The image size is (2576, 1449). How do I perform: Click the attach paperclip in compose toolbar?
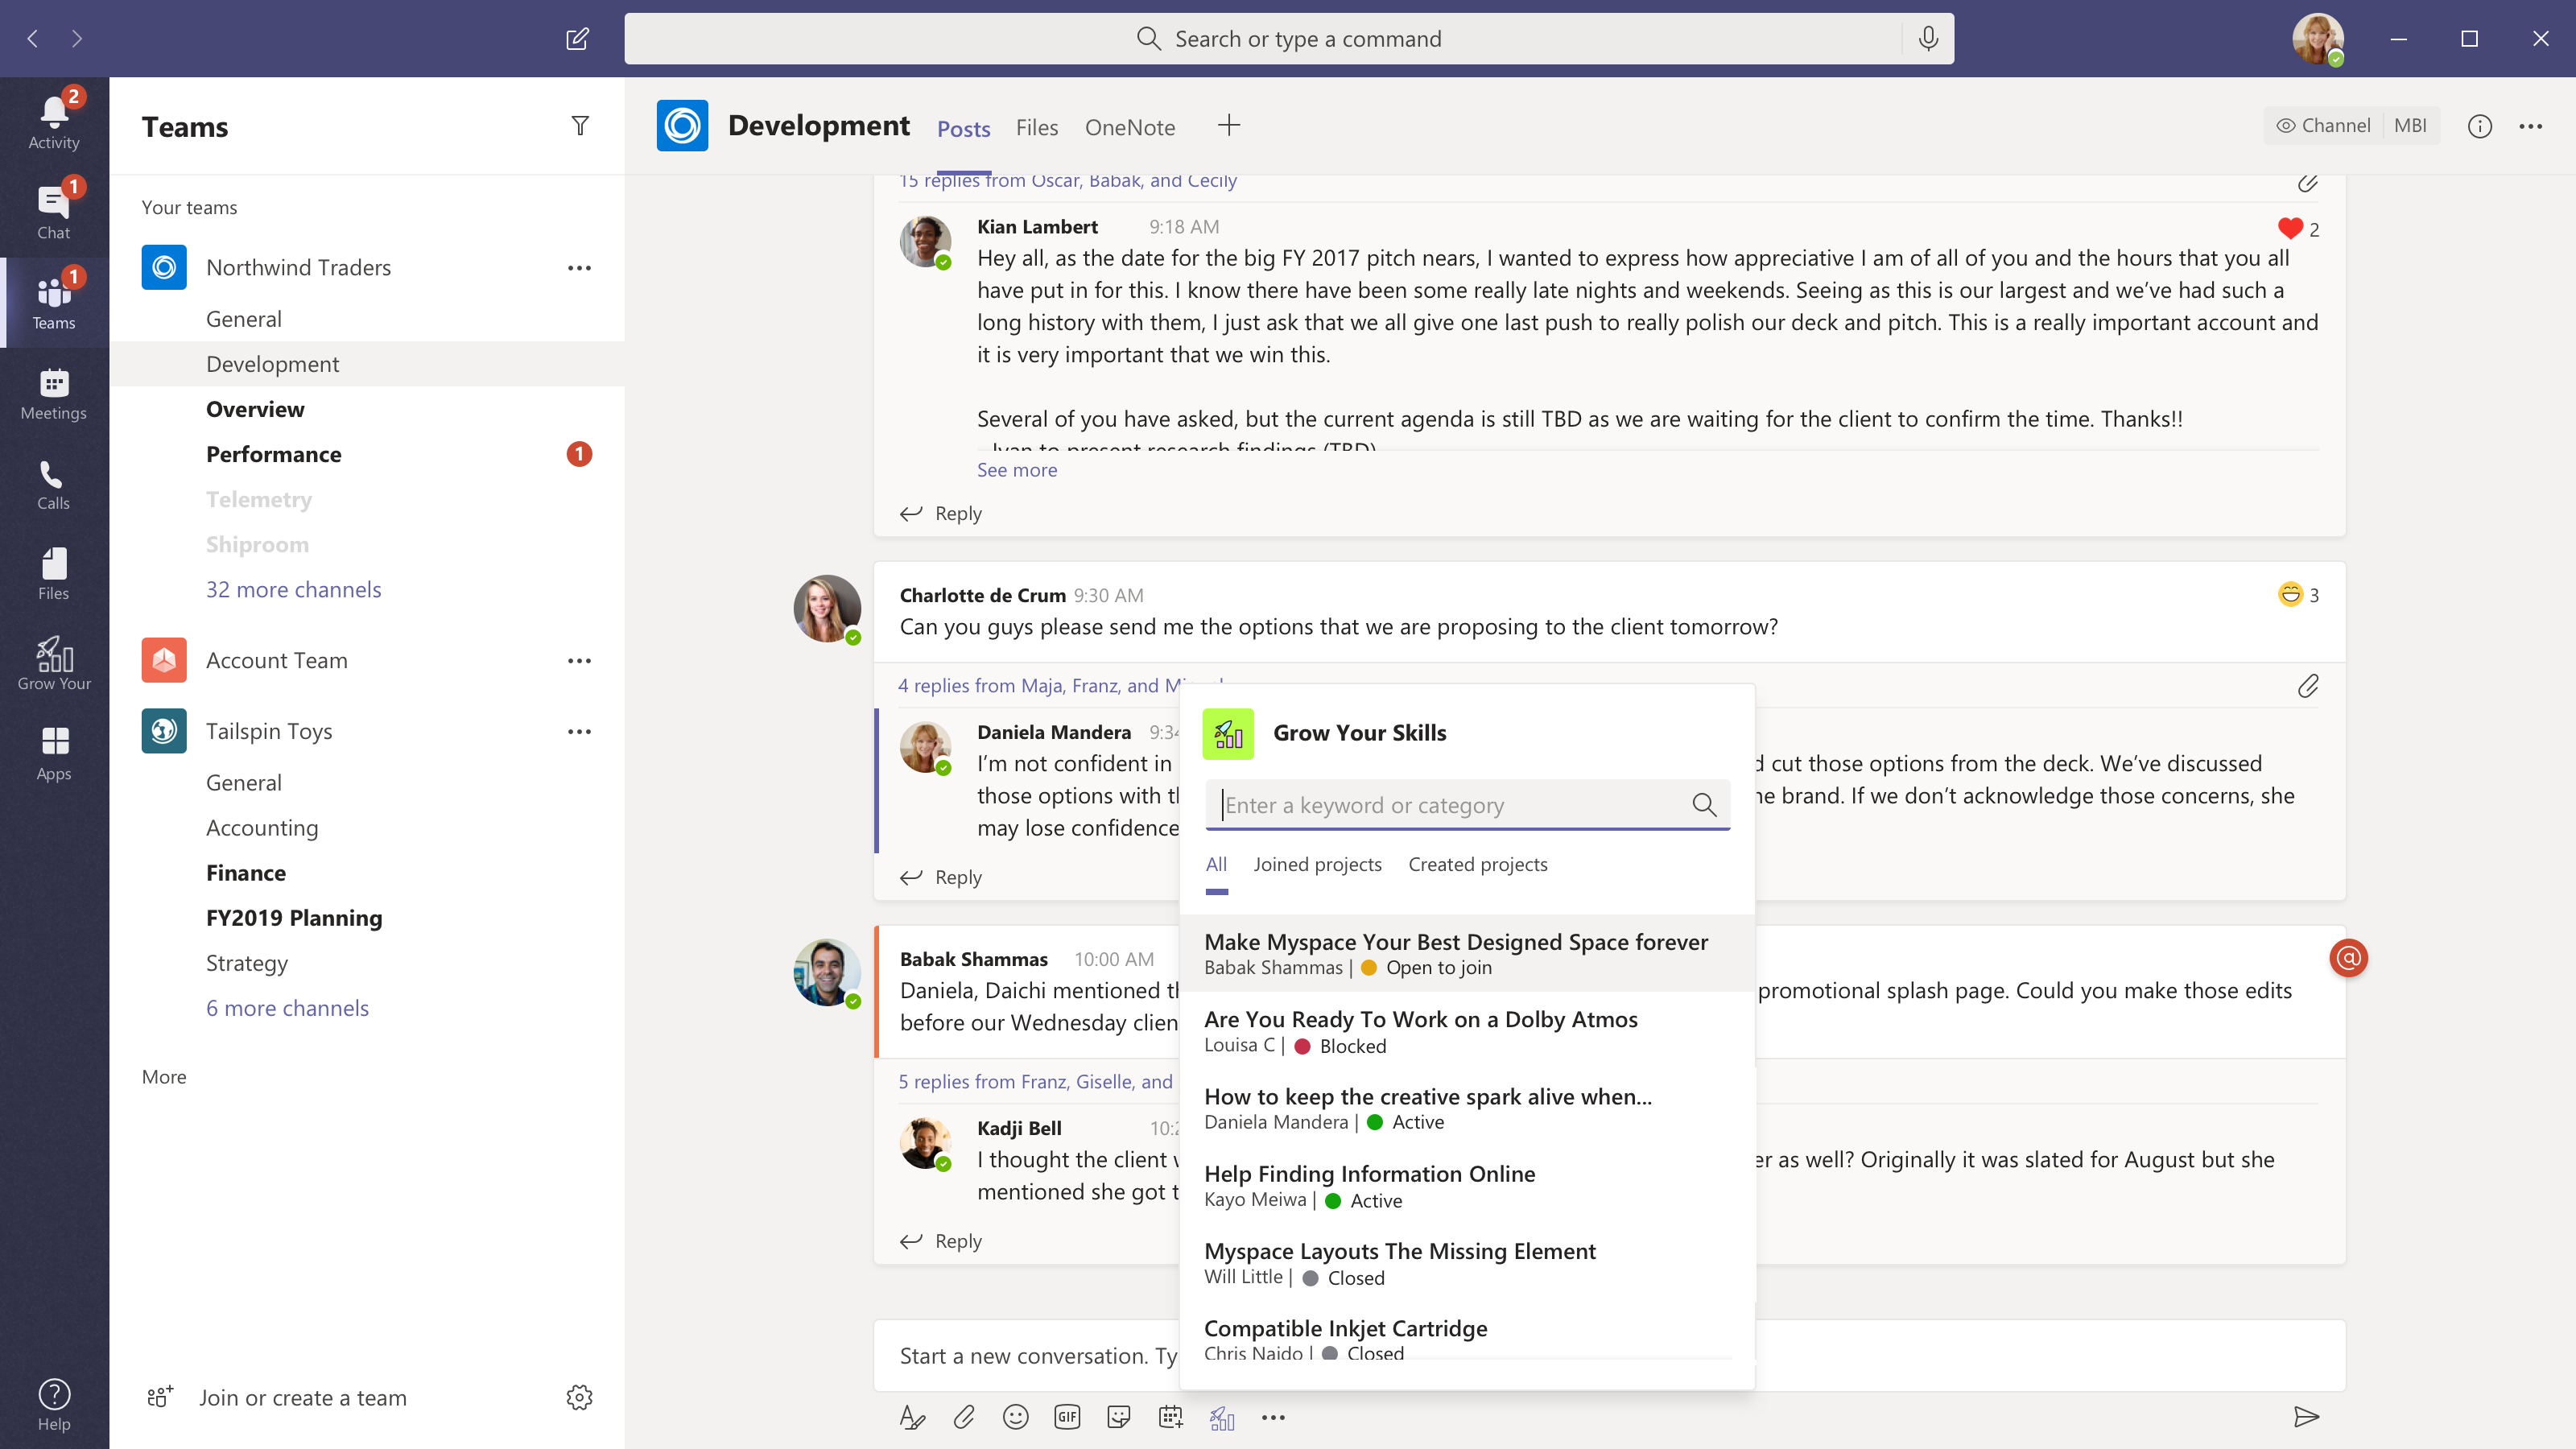point(963,1417)
